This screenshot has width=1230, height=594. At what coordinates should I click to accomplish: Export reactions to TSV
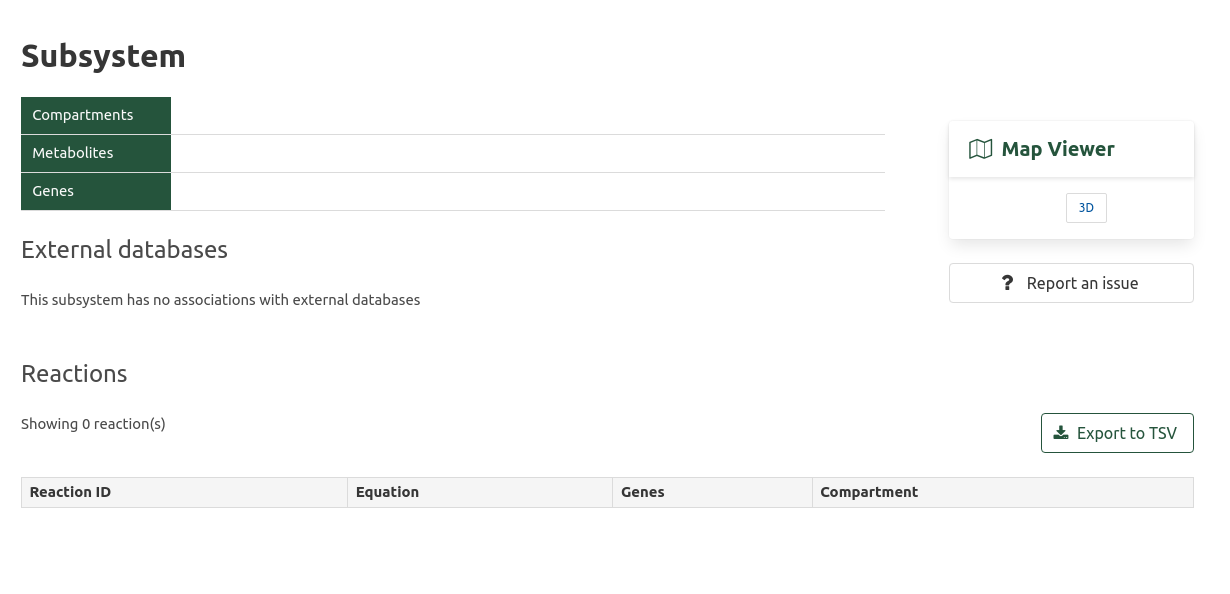tap(1117, 432)
